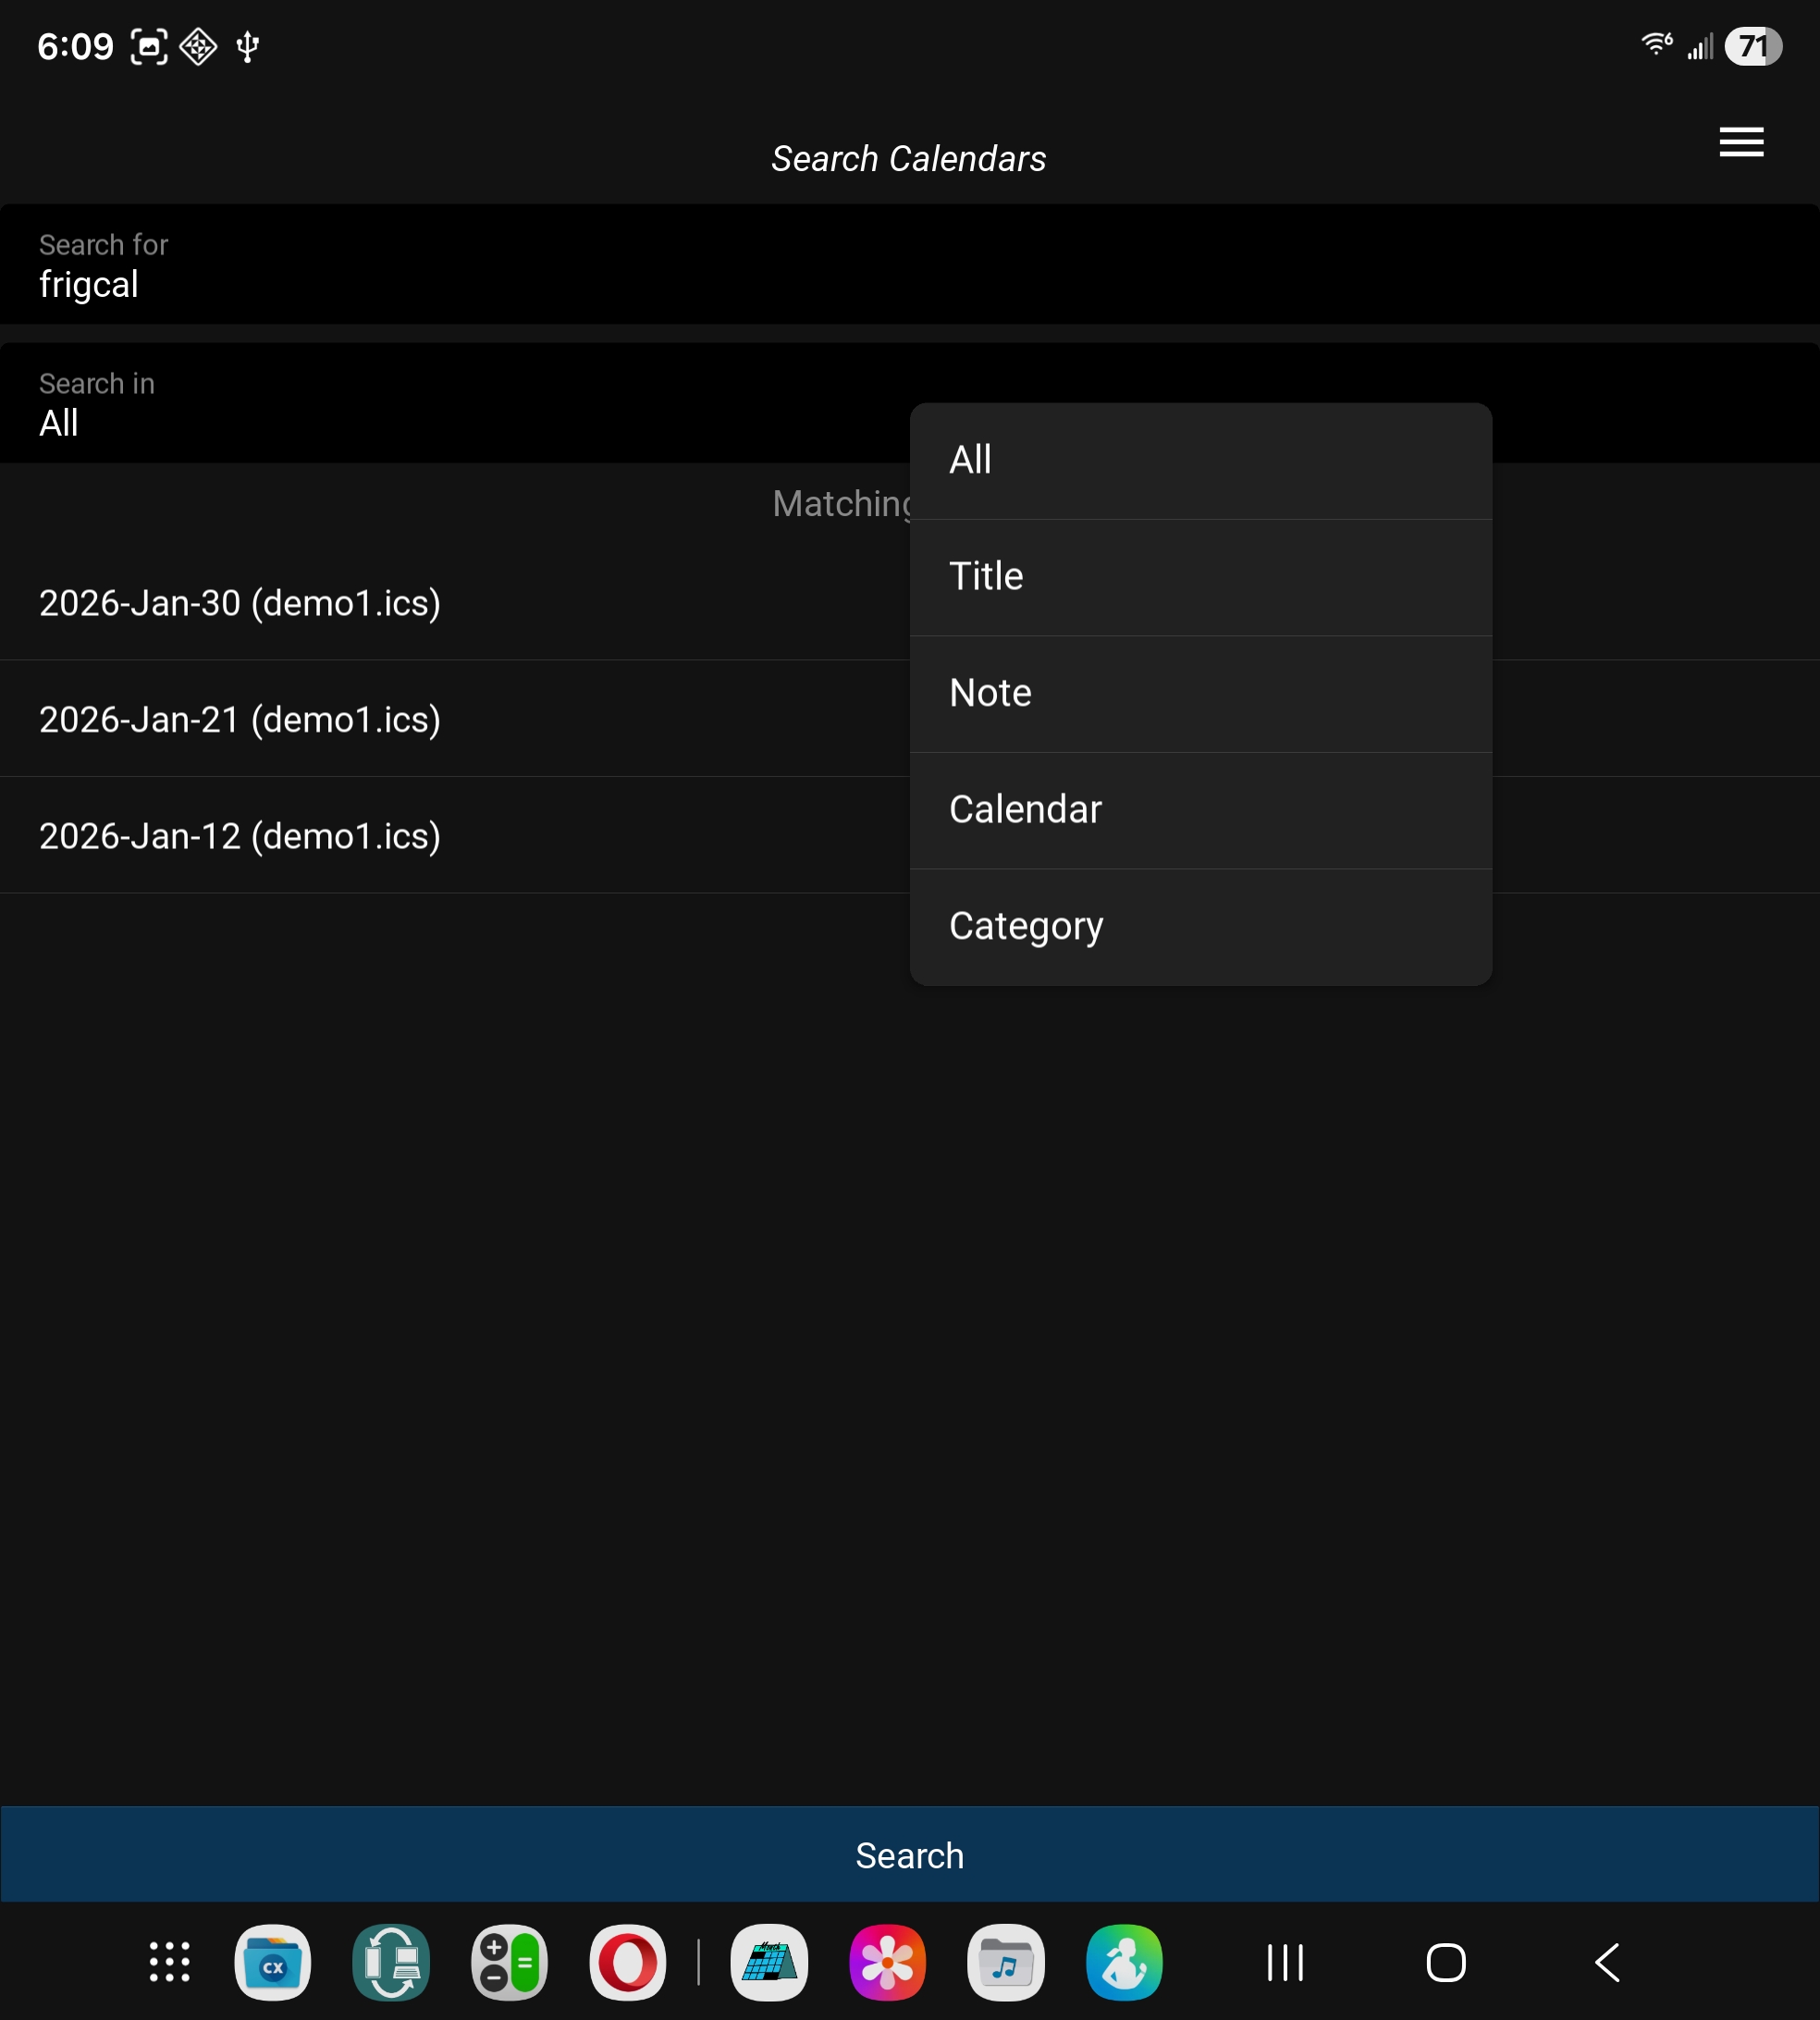Tap the recent apps navigation button
1820x2020 pixels.
coord(1284,1961)
